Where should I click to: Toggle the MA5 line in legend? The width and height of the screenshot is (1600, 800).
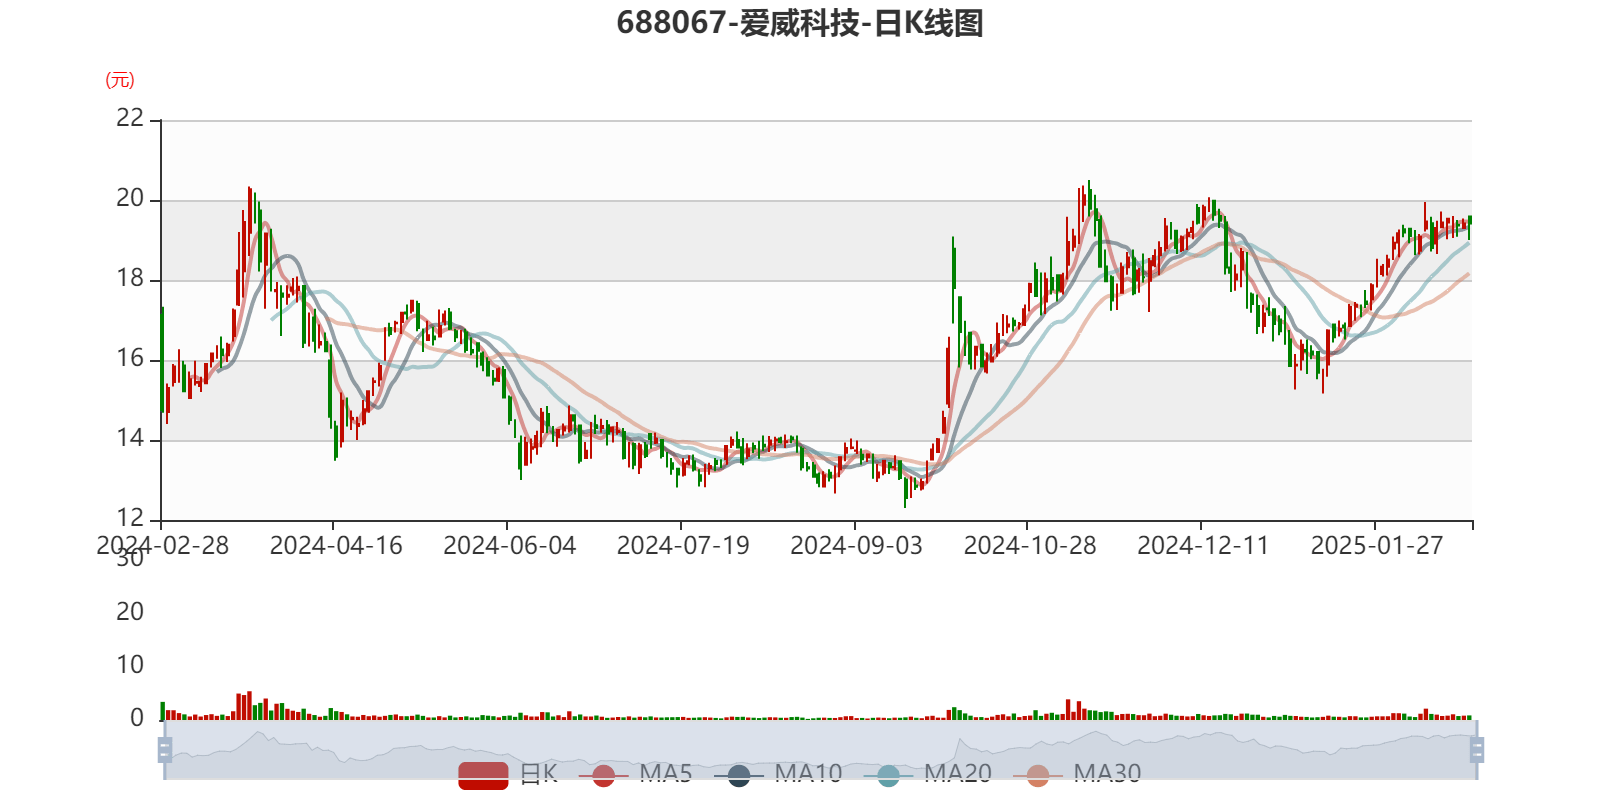pyautogui.click(x=635, y=774)
